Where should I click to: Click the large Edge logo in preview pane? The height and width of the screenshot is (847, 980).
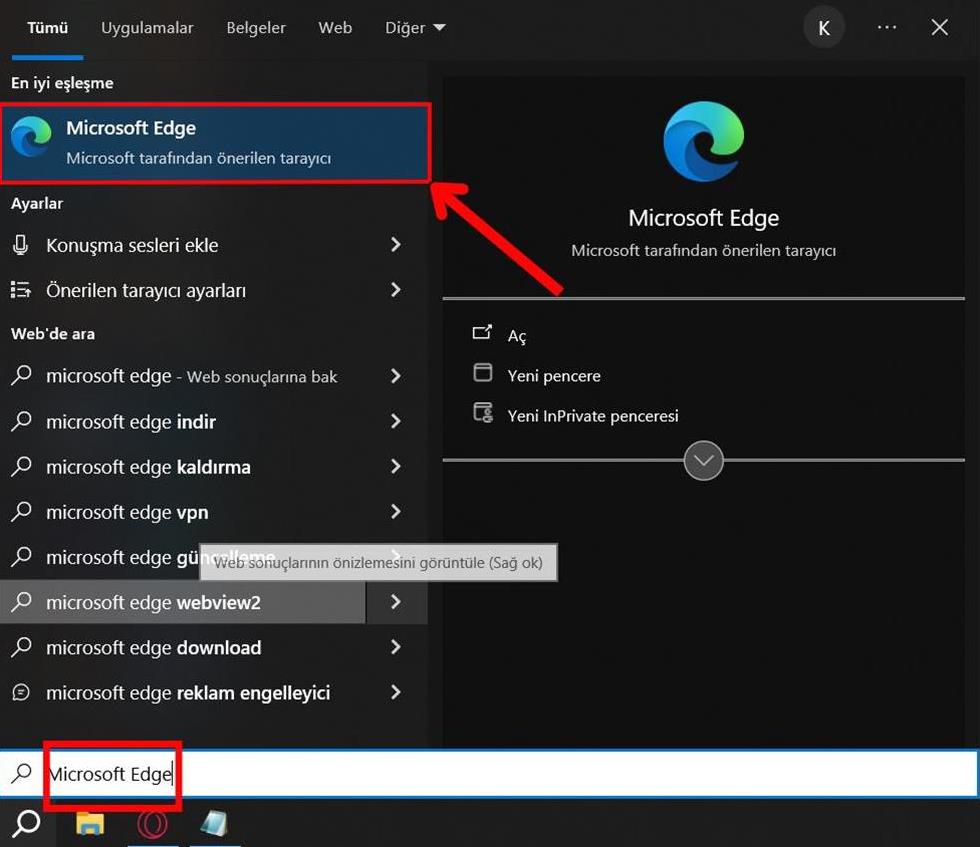pyautogui.click(x=703, y=141)
